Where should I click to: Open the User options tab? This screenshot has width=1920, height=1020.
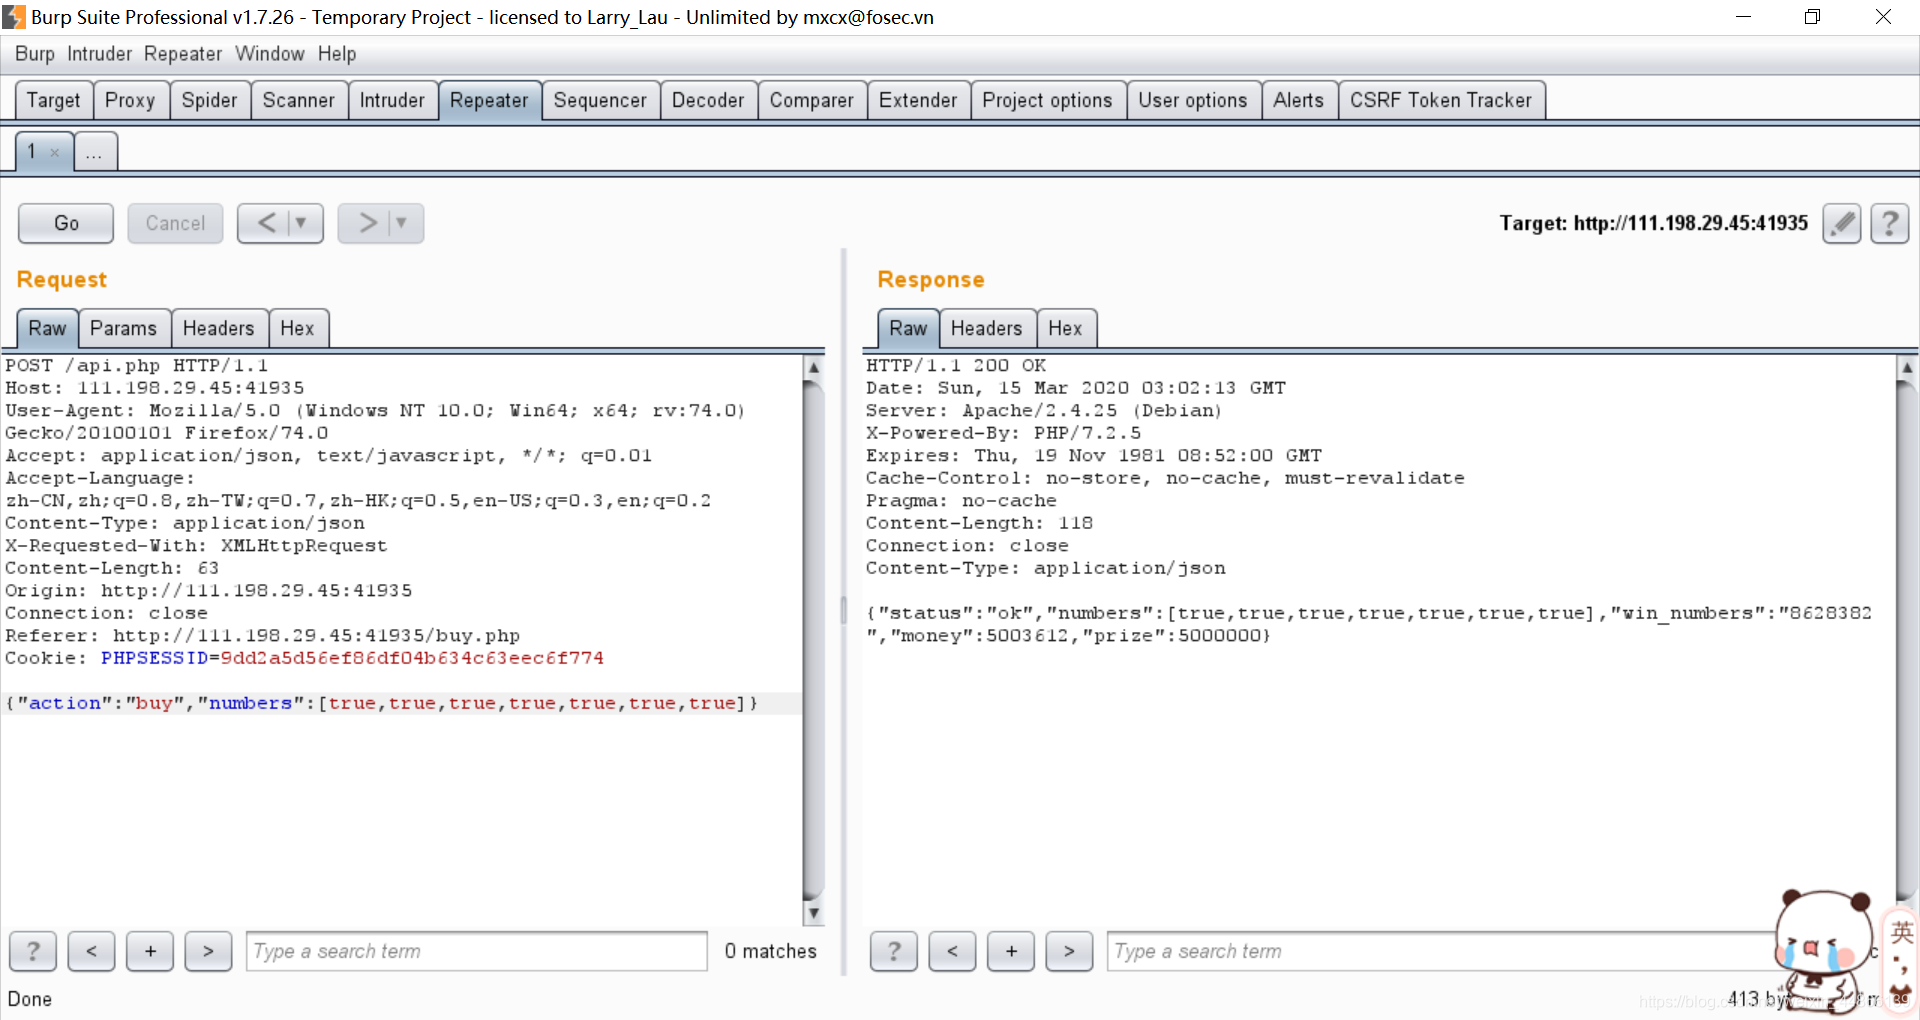tap(1193, 100)
